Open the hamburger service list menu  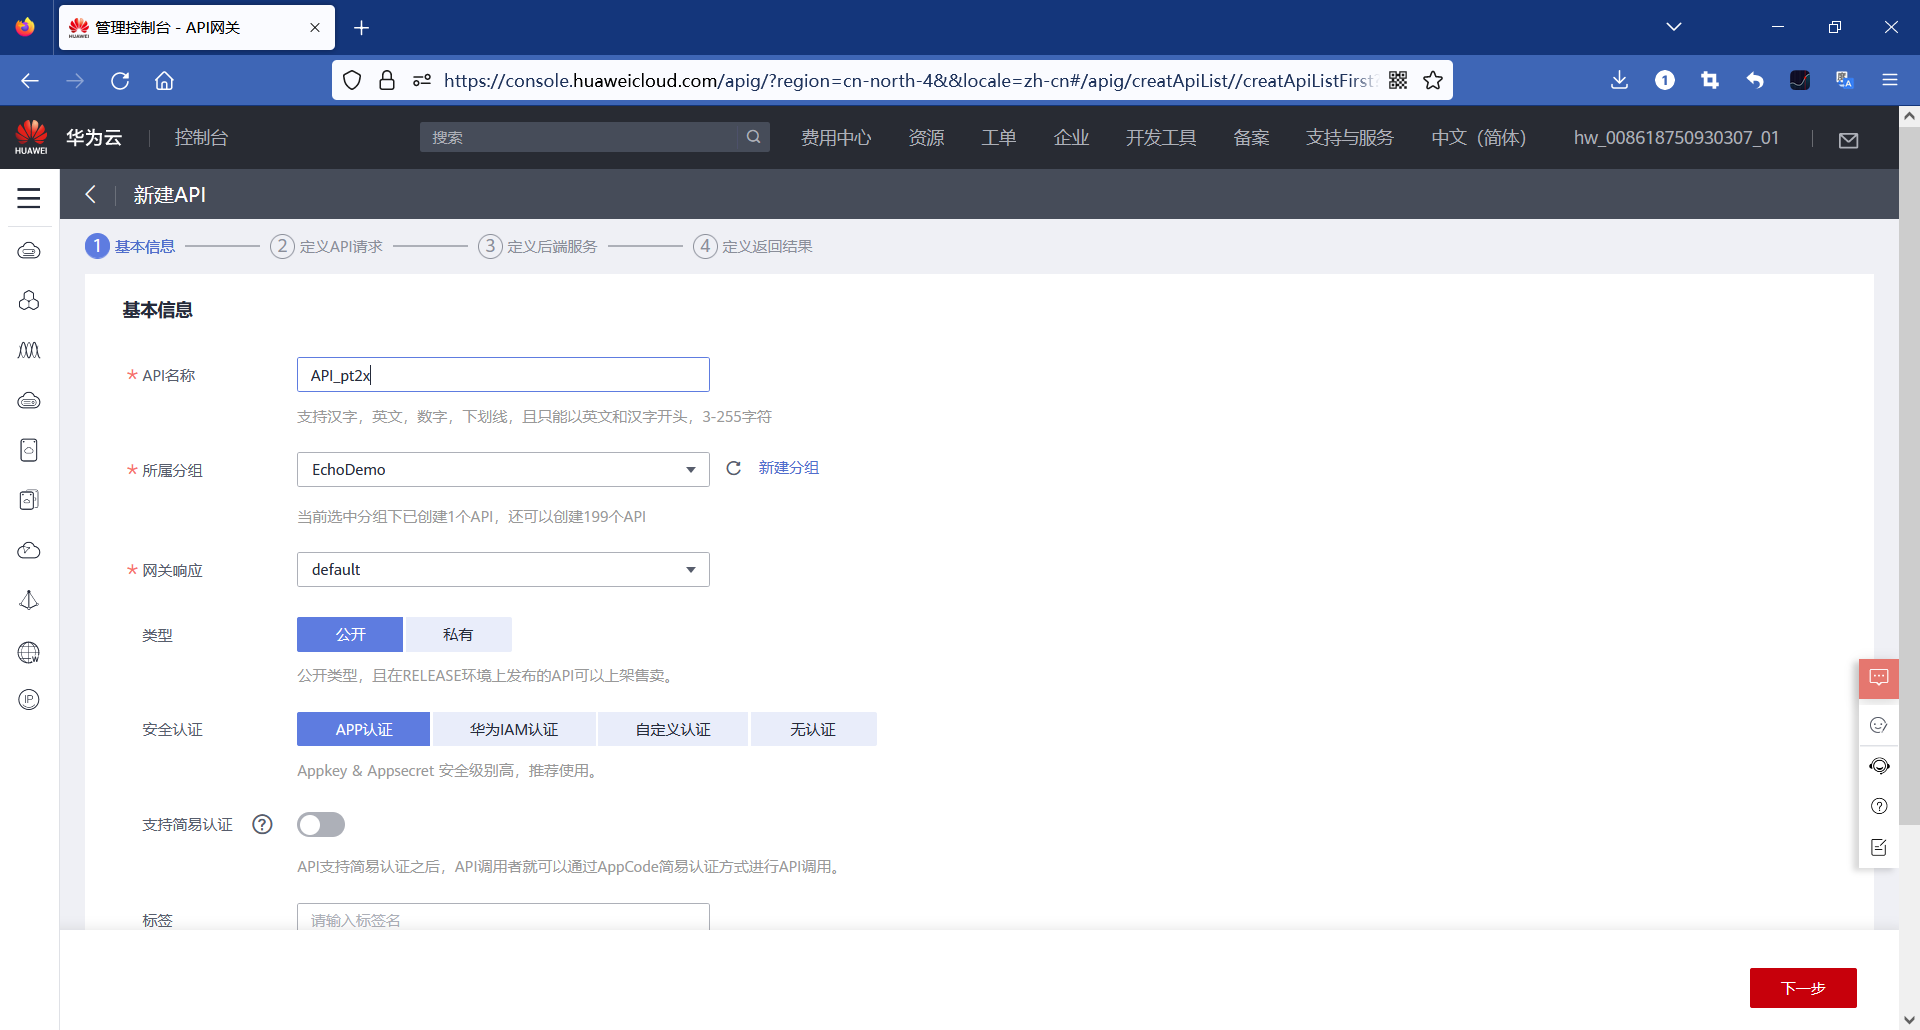click(x=29, y=198)
